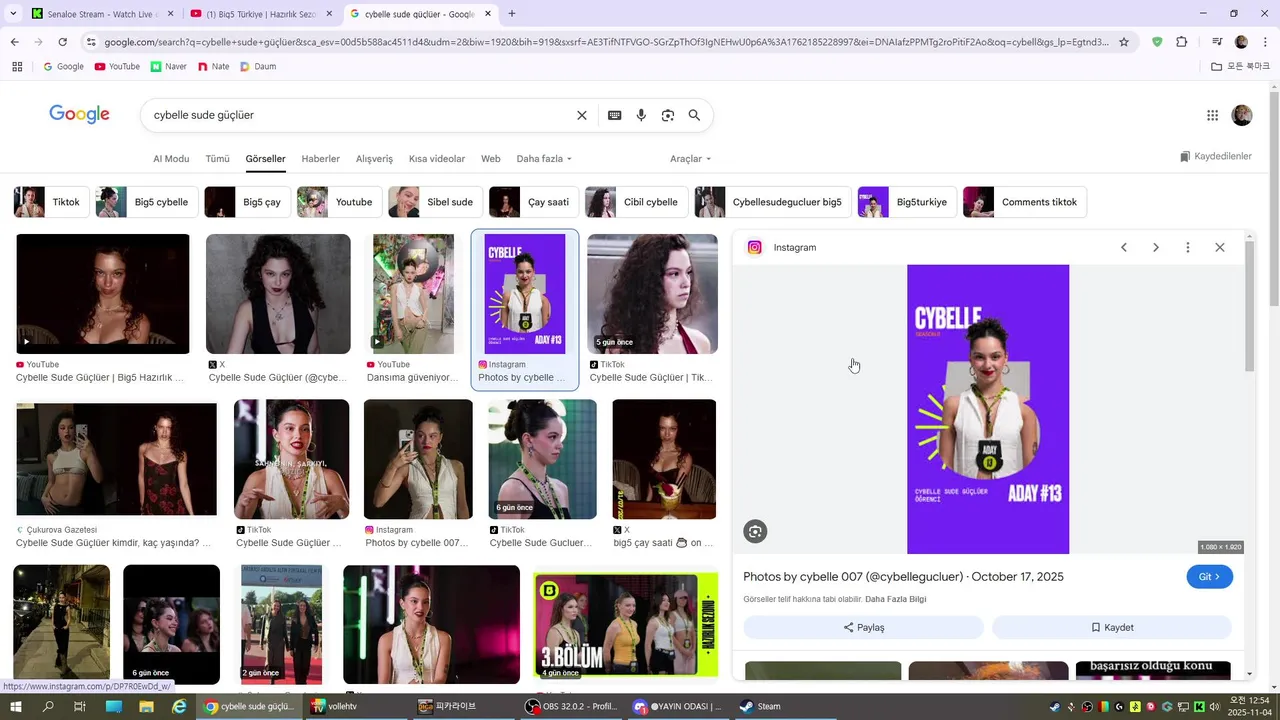Select the Big5turkiye filter chip
Screen dimensions: 1280x720
(908, 202)
